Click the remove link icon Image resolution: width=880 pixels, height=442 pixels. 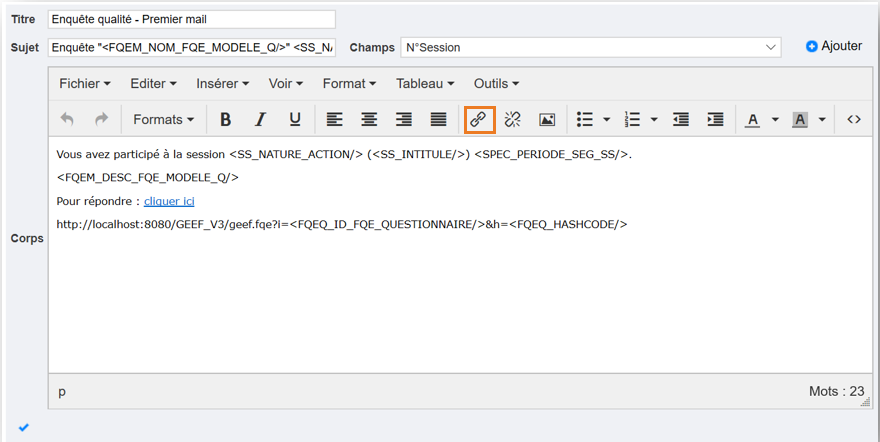(512, 119)
